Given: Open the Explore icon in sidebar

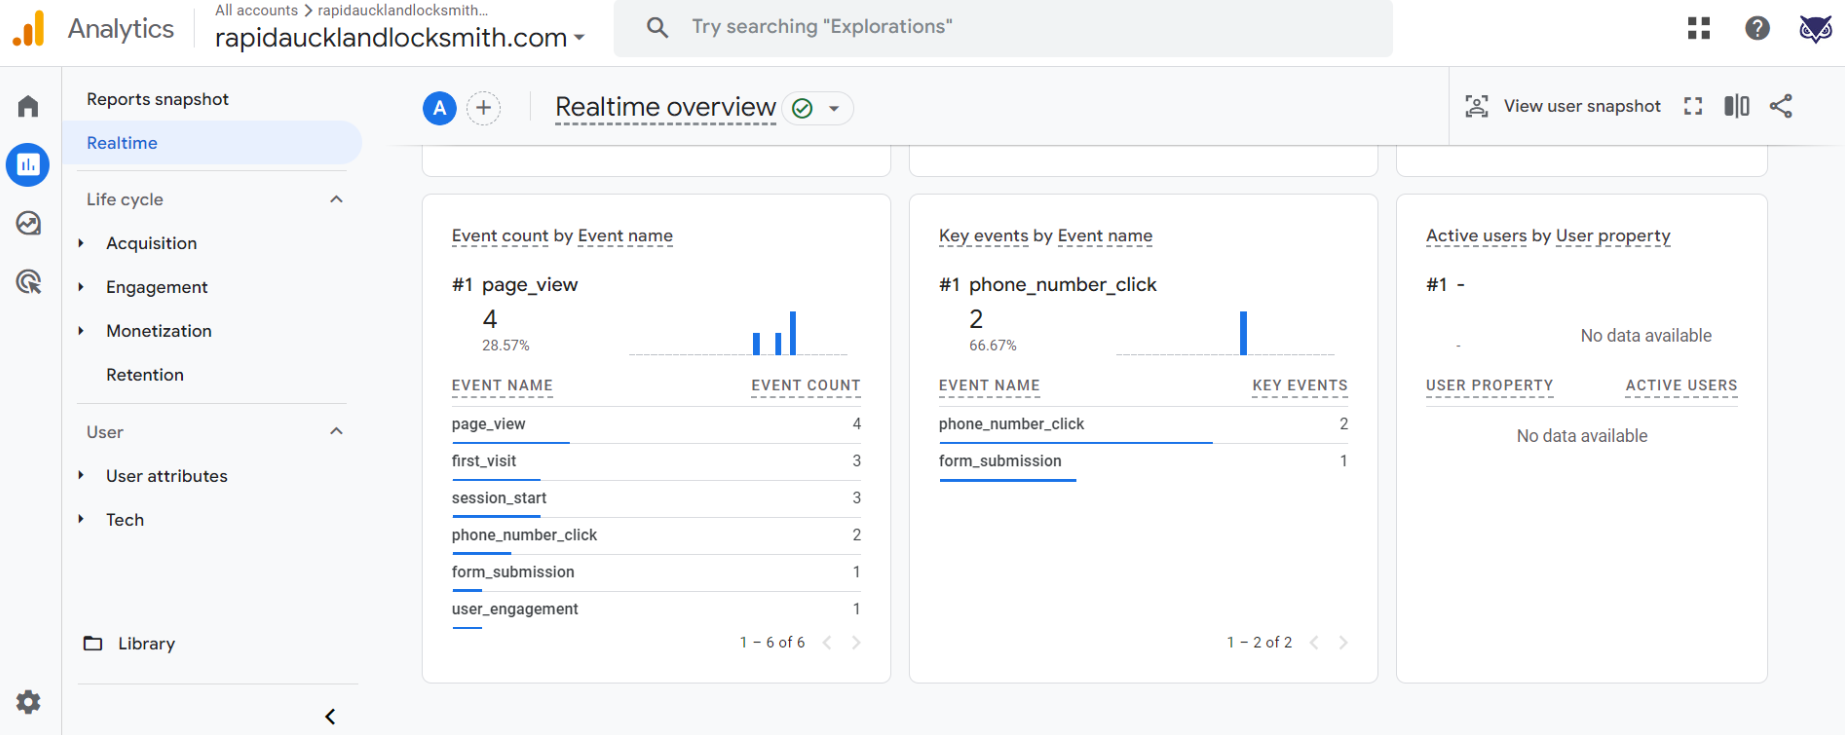Looking at the screenshot, I should (x=28, y=223).
